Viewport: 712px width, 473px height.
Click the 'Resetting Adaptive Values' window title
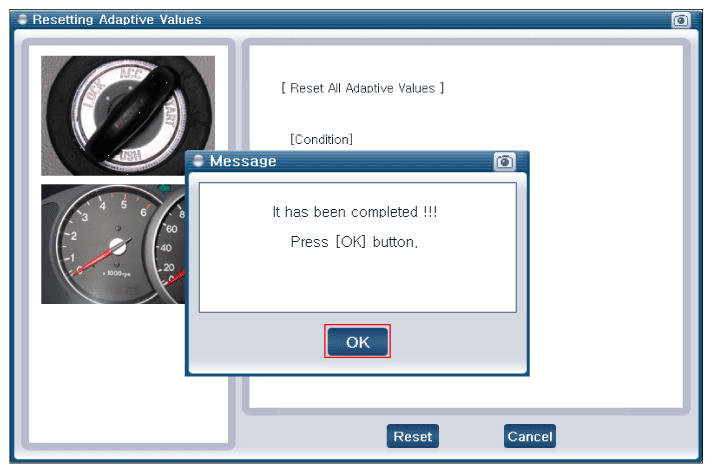117,20
